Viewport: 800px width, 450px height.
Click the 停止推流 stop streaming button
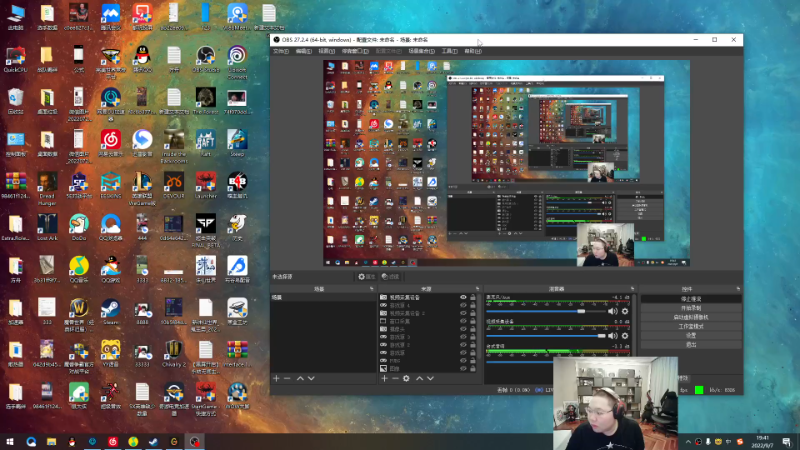[x=691, y=299]
